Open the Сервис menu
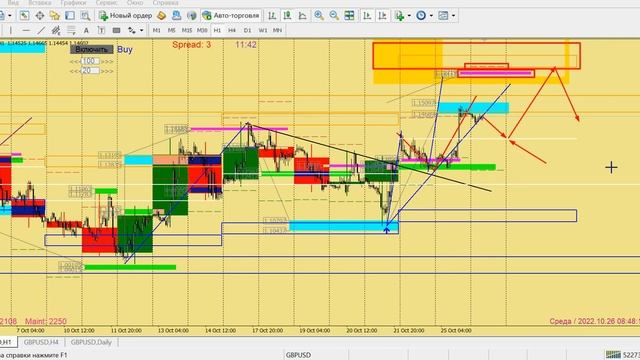The width and height of the screenshot is (640, 360). [x=107, y=2]
